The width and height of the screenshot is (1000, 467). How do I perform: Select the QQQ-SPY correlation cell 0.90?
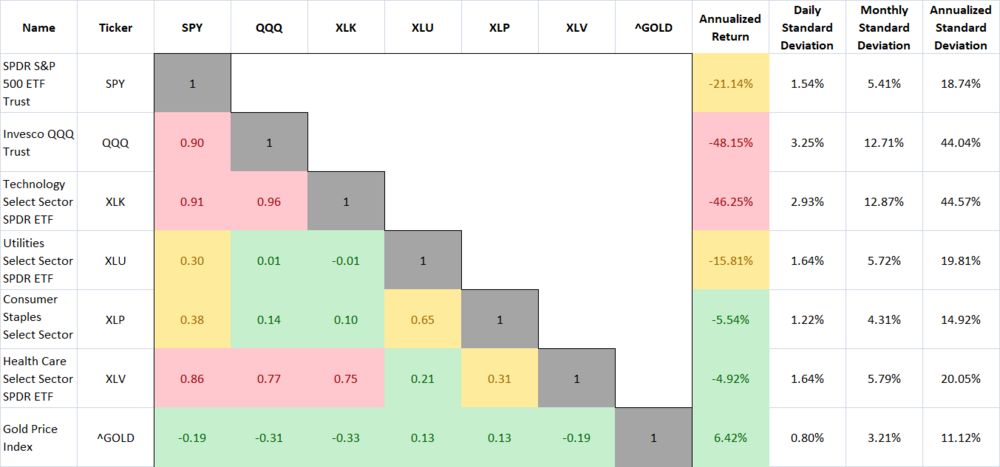[x=192, y=143]
